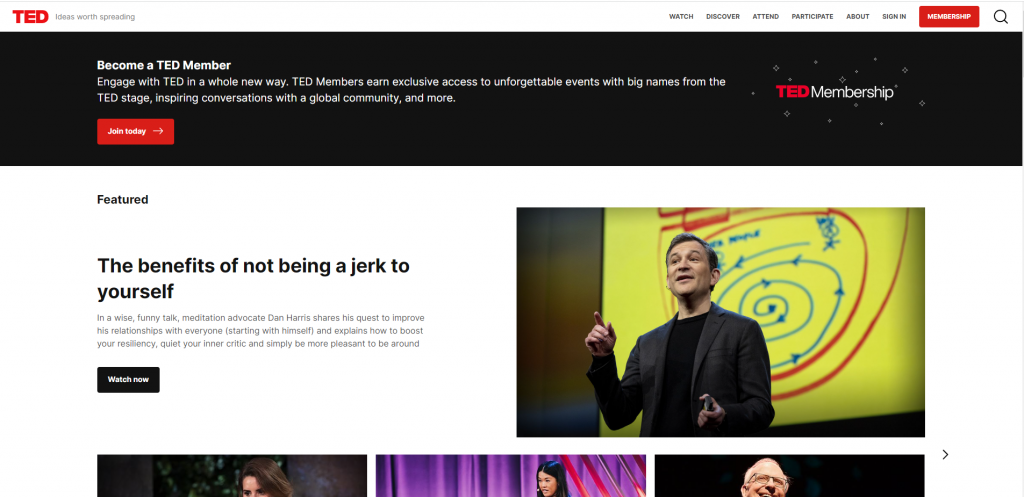
Task: Click the SIGN IN link
Action: pos(894,17)
